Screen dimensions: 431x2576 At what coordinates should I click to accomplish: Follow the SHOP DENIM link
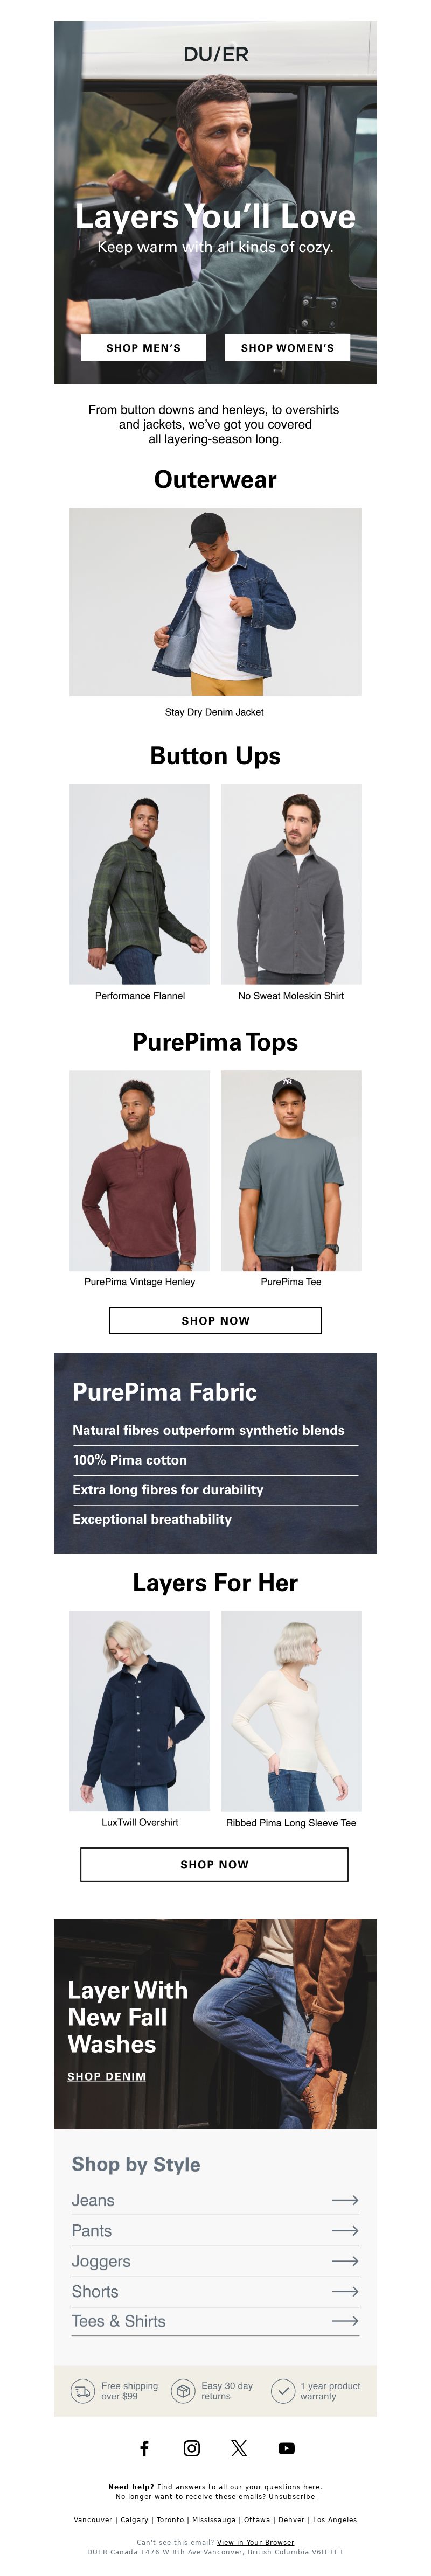[x=106, y=2076]
